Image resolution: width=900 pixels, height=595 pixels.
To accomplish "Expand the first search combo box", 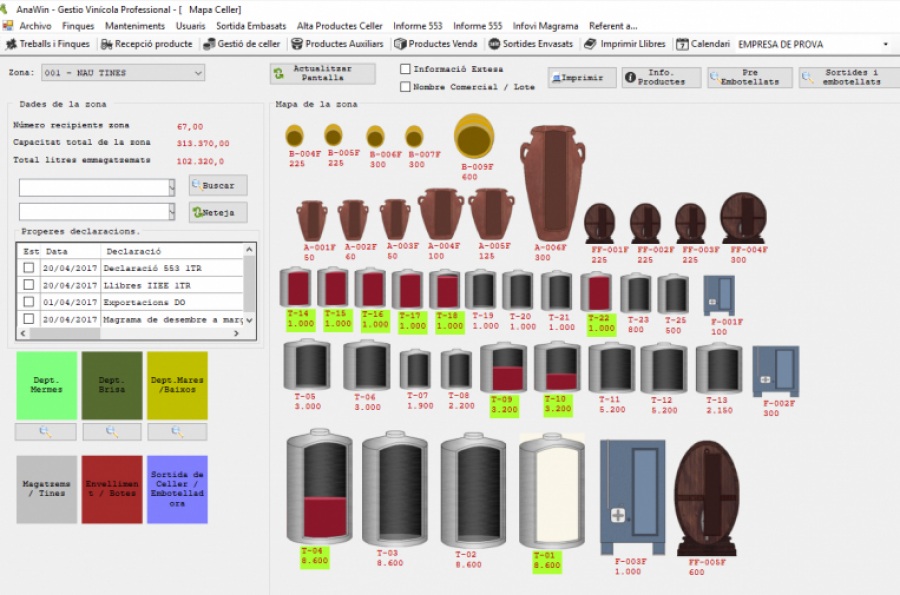I will pos(172,187).
